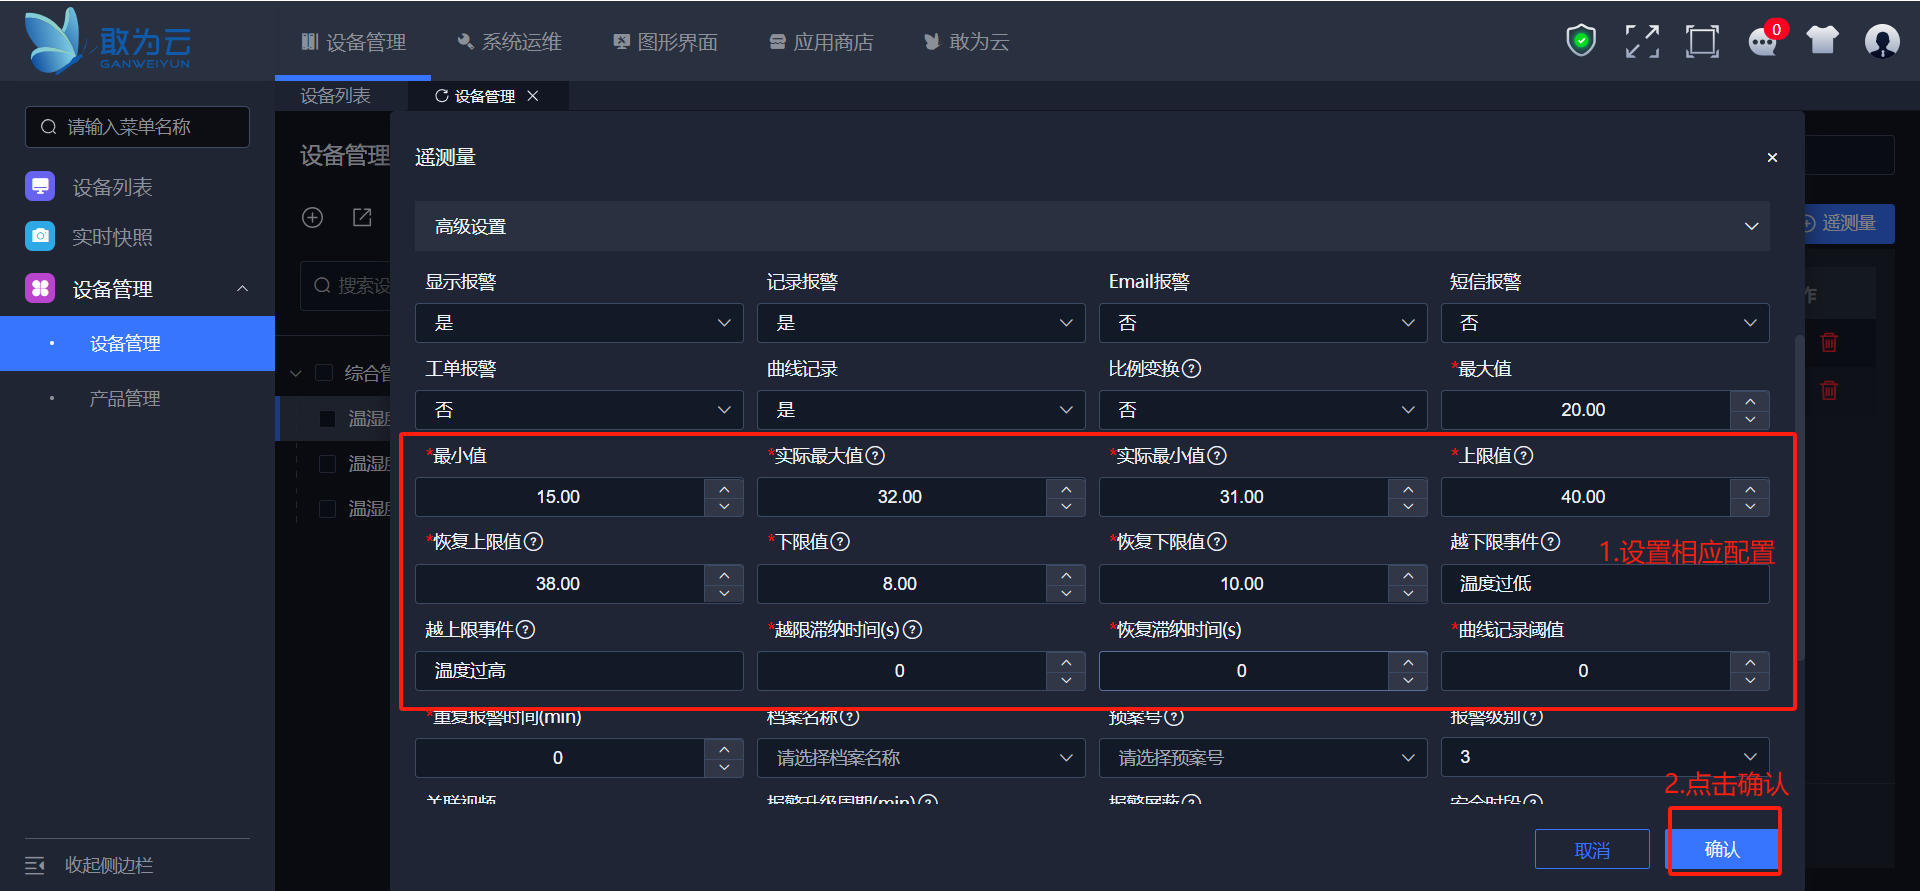Viewport: 1920px width, 891px height.
Task: Open the user avatar profile menu
Action: click(1882, 41)
